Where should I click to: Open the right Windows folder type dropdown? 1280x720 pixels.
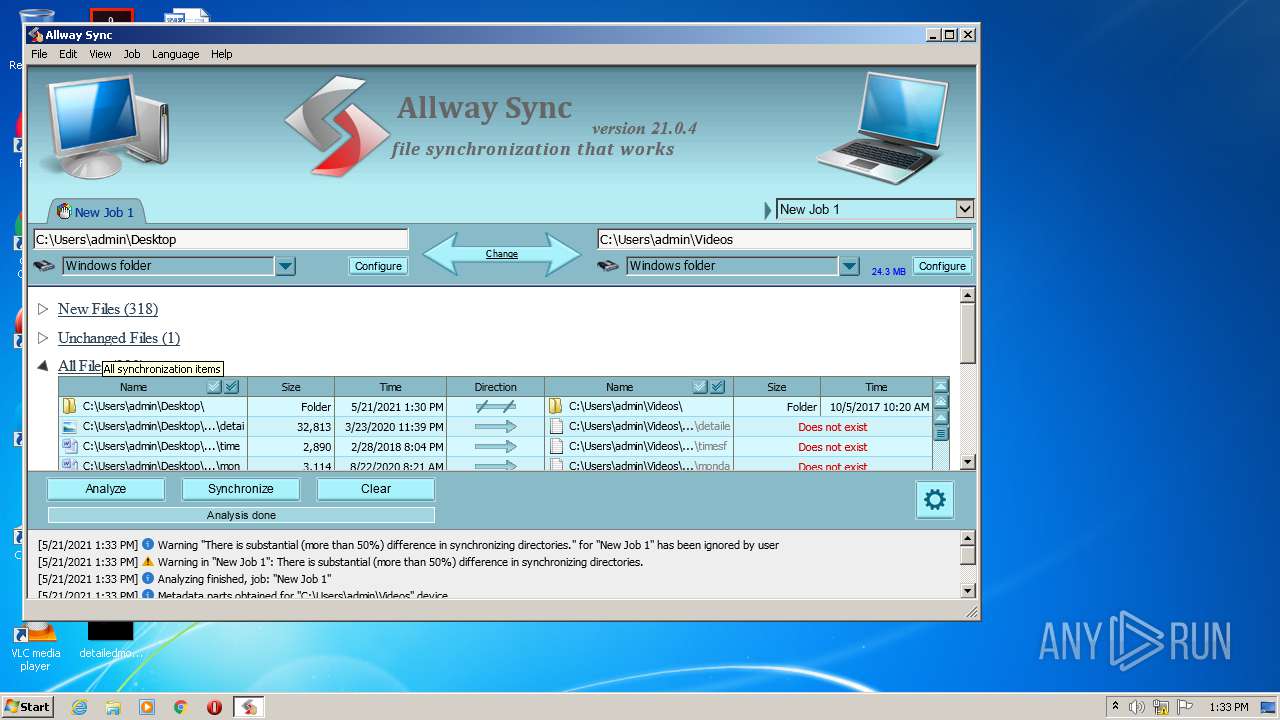pos(849,266)
